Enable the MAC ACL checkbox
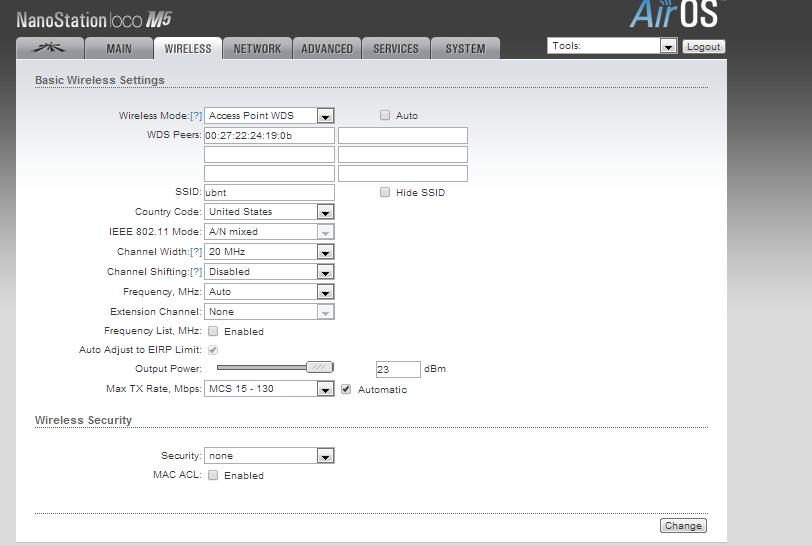Viewport: 812px width, 546px height. pos(213,475)
